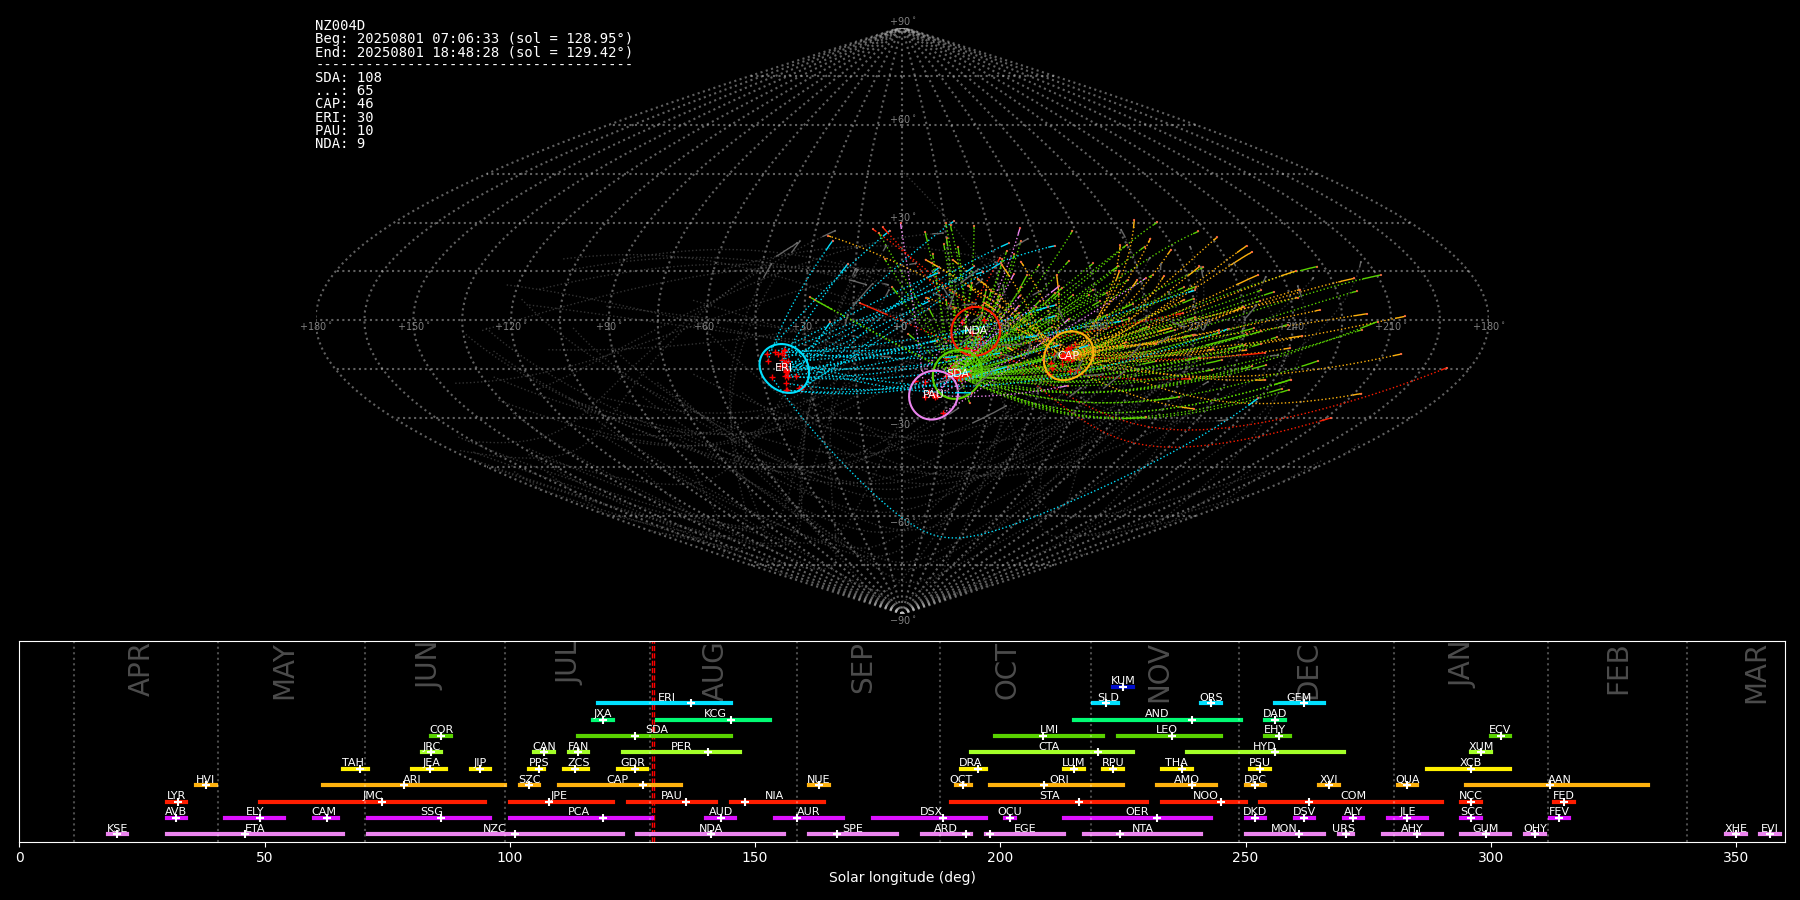Click the ARI shower label

coord(411,780)
